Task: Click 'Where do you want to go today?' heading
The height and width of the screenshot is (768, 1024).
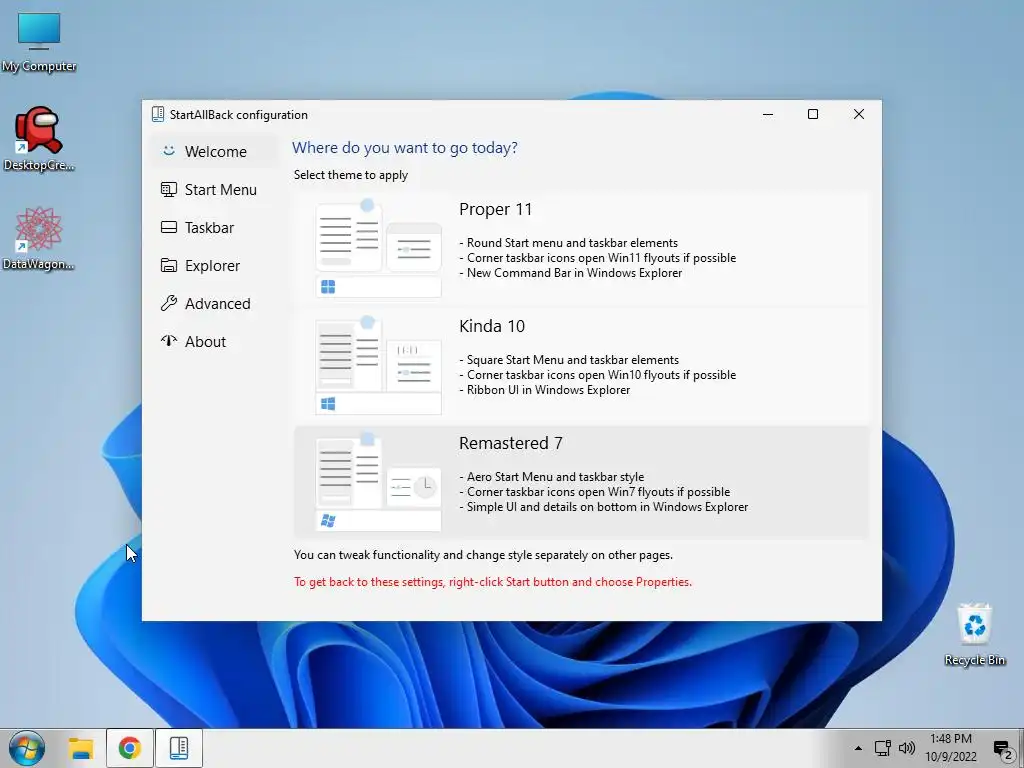Action: point(405,148)
